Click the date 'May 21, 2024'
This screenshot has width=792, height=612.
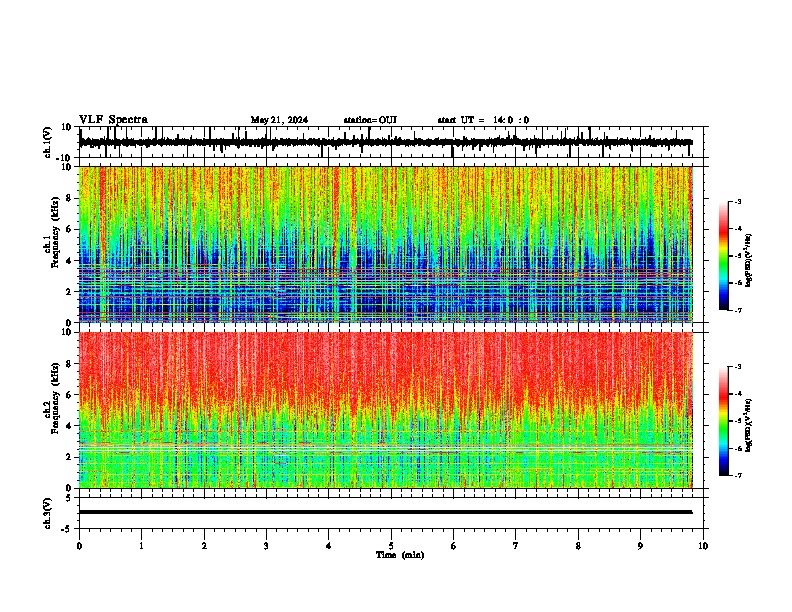click(279, 120)
